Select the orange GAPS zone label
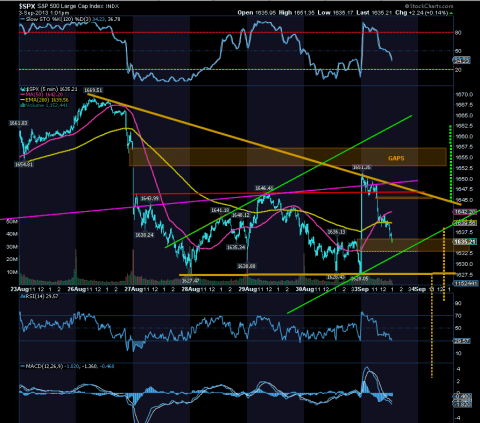 tap(396, 158)
